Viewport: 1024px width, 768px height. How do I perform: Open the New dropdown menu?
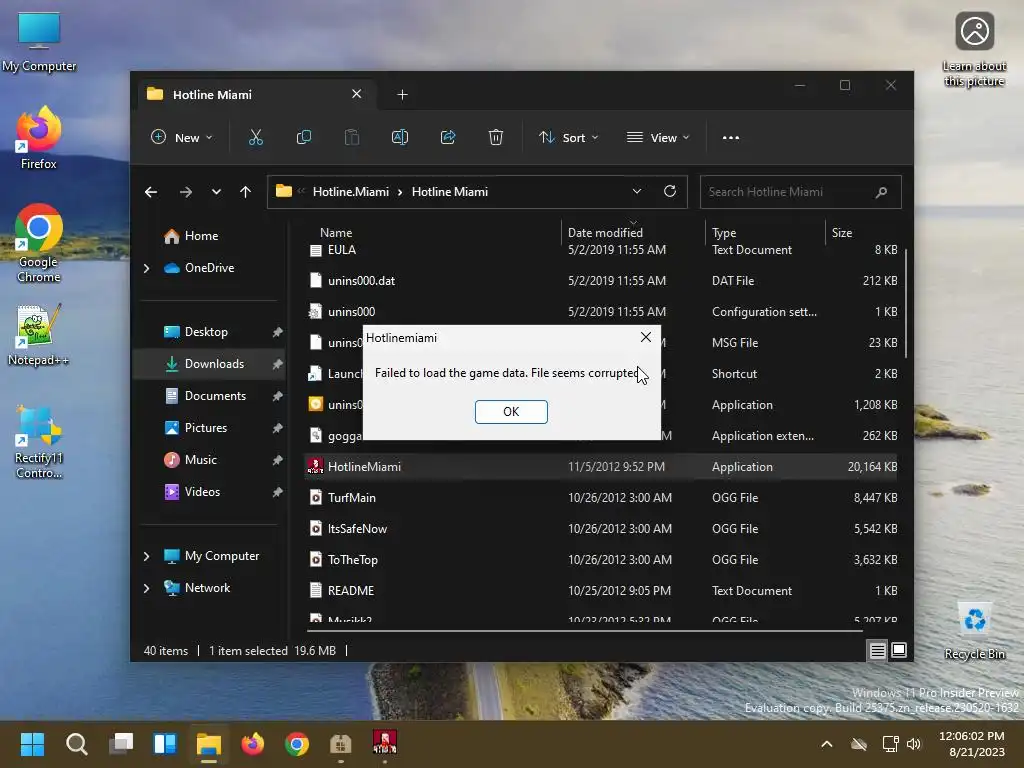(x=182, y=137)
